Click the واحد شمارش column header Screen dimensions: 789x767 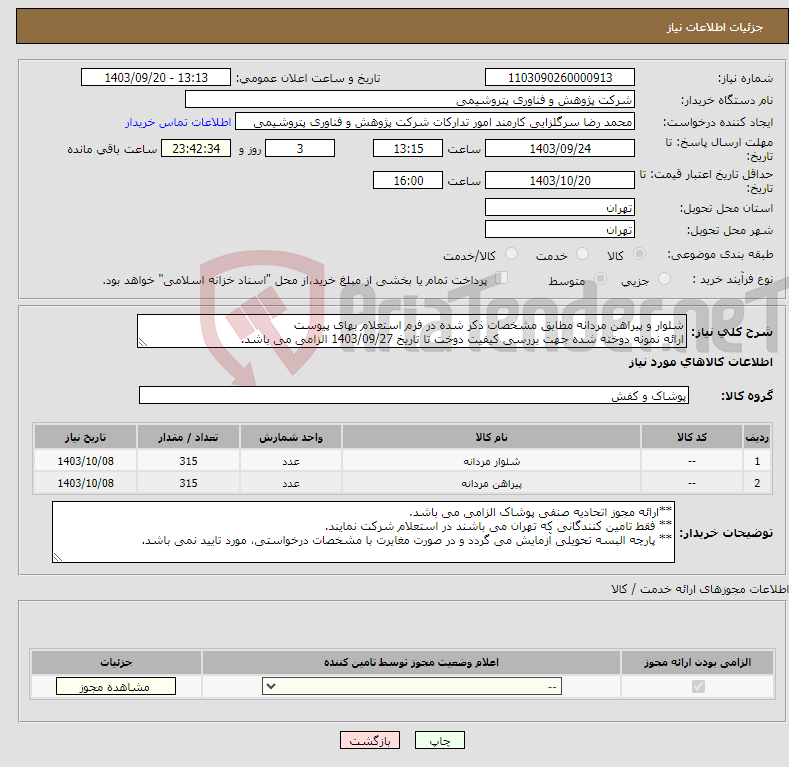coord(291,437)
